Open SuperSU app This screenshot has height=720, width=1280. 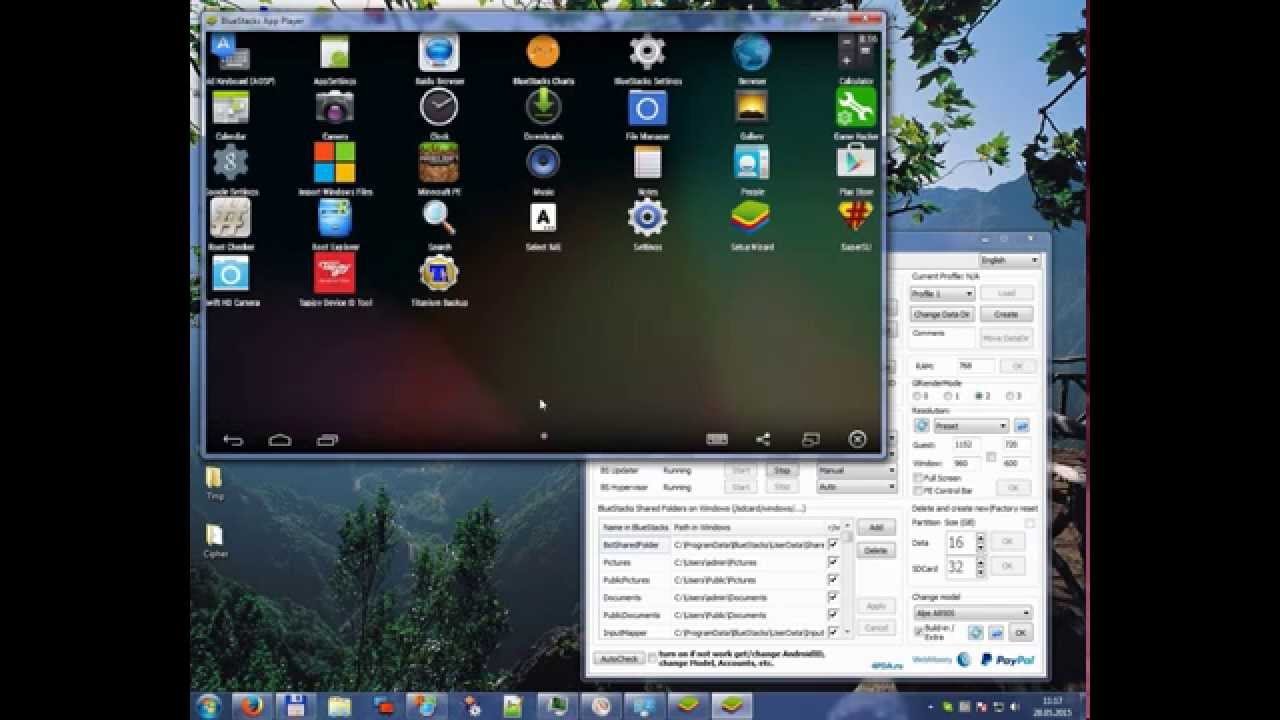[x=856, y=216]
